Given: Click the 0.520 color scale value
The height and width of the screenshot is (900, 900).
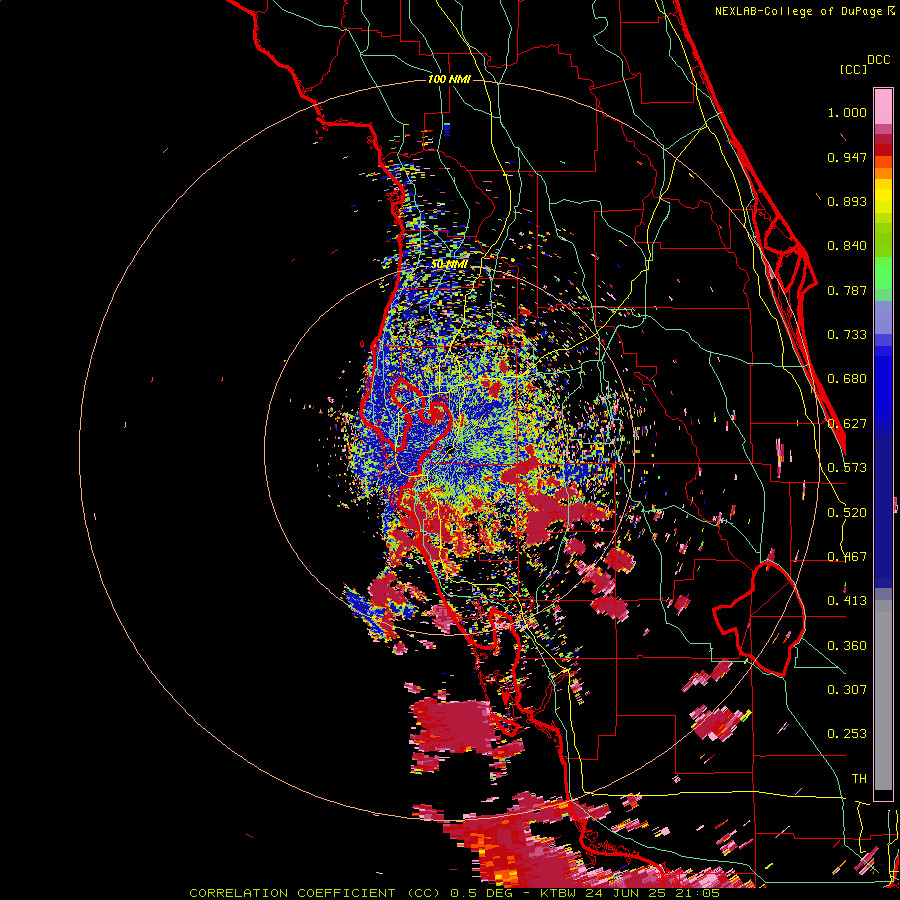Looking at the screenshot, I should coord(847,513).
